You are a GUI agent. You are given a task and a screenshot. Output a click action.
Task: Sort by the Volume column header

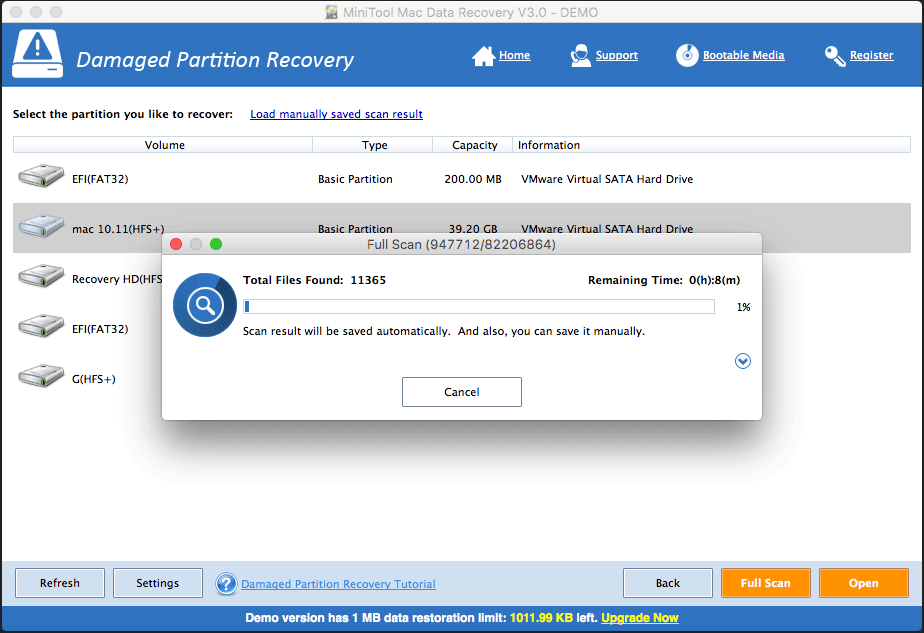[x=163, y=145]
